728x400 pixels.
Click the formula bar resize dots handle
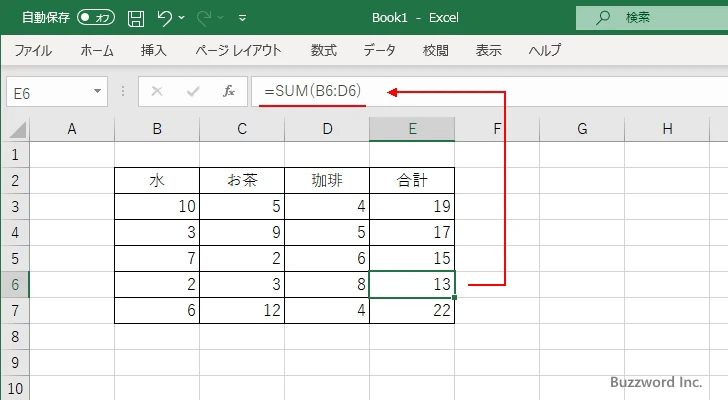123,91
